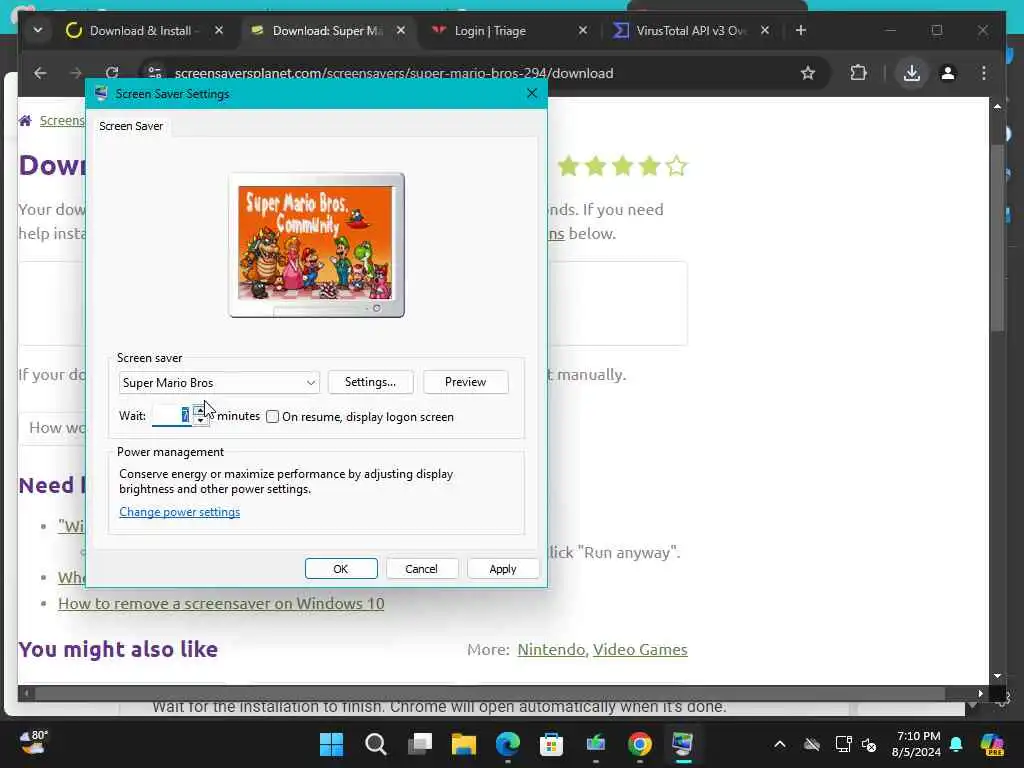
Task: Close the Login | Triage tab
Action: (583, 31)
